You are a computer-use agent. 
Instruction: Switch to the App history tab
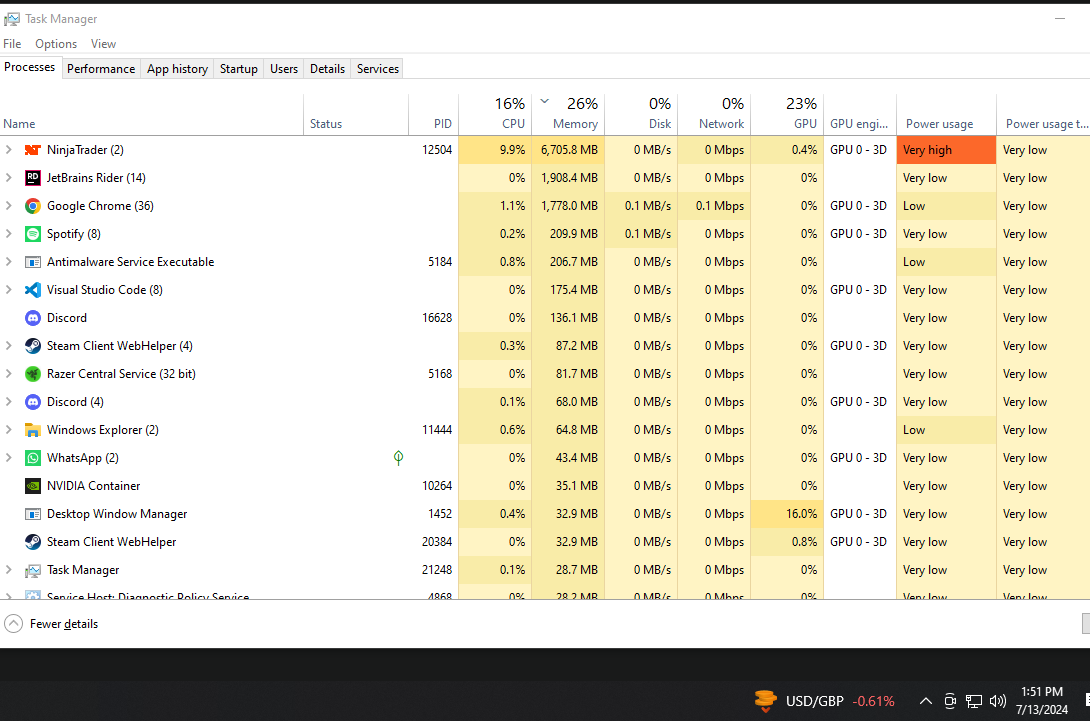point(177,69)
